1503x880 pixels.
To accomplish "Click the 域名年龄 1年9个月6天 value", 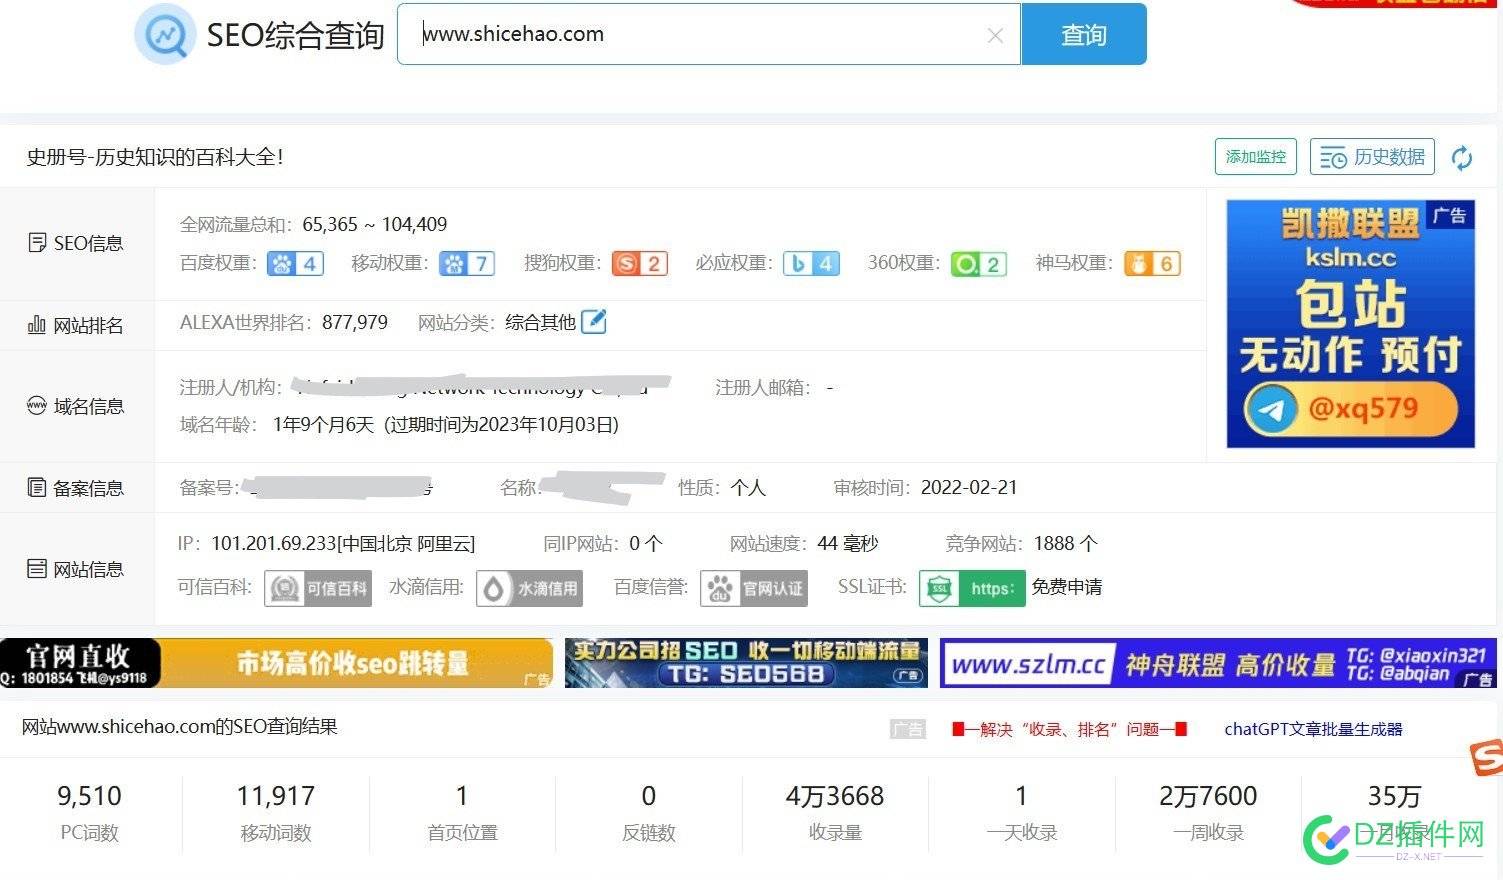I will point(323,425).
